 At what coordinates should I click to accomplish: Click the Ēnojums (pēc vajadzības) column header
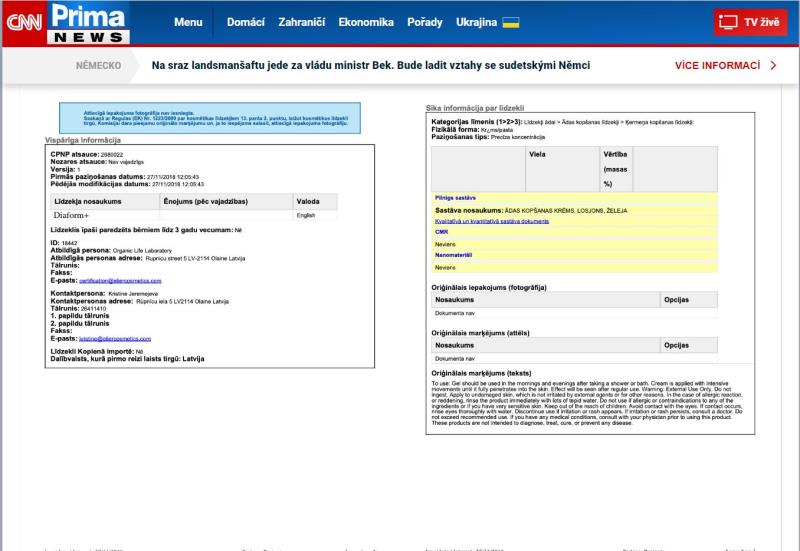[226, 202]
